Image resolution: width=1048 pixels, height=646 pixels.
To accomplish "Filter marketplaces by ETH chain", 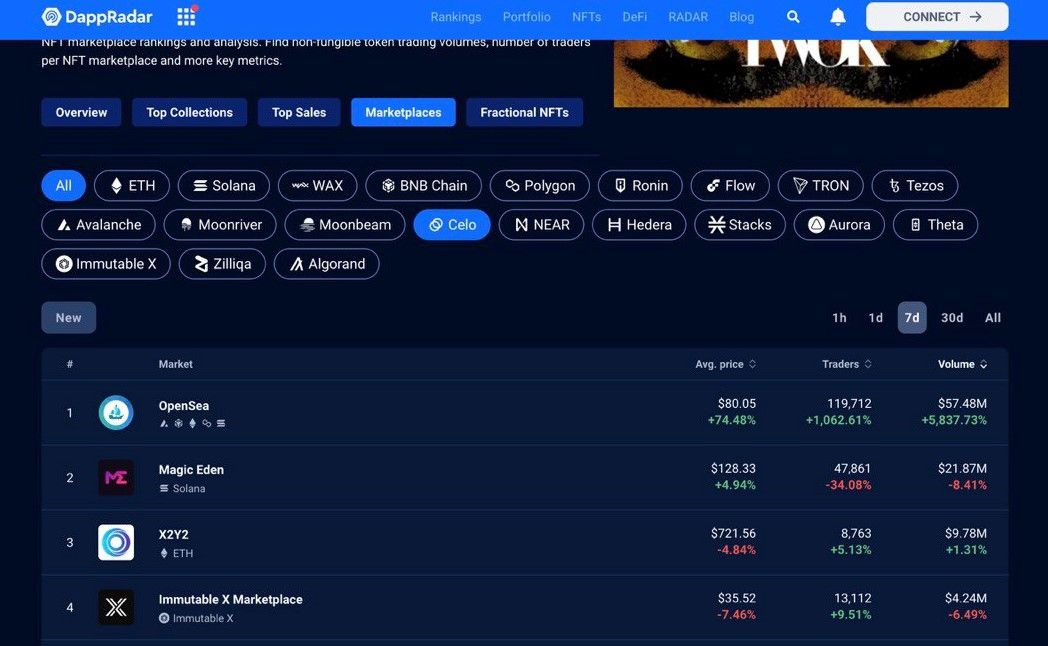I will (x=132, y=185).
